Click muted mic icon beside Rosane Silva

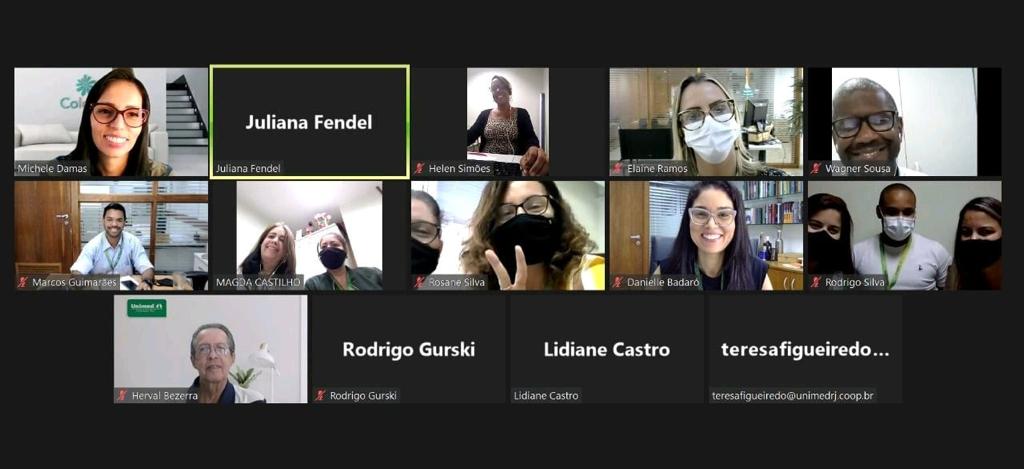[419, 282]
